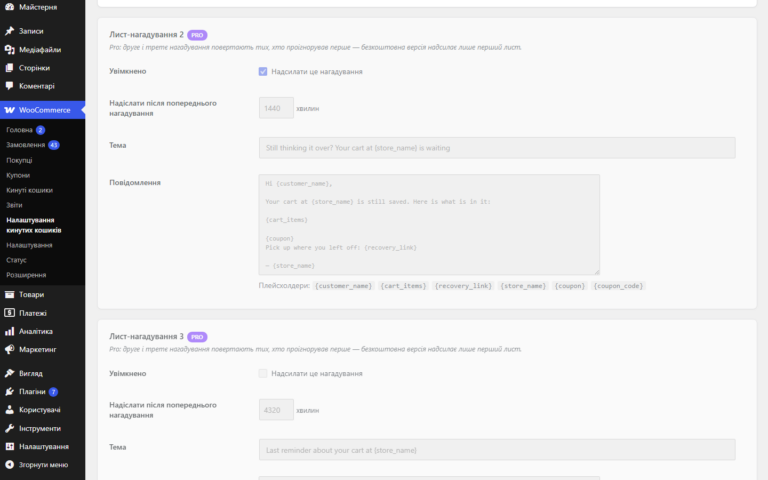Click the 'Лист-нагадування 3' section heading

146,336
